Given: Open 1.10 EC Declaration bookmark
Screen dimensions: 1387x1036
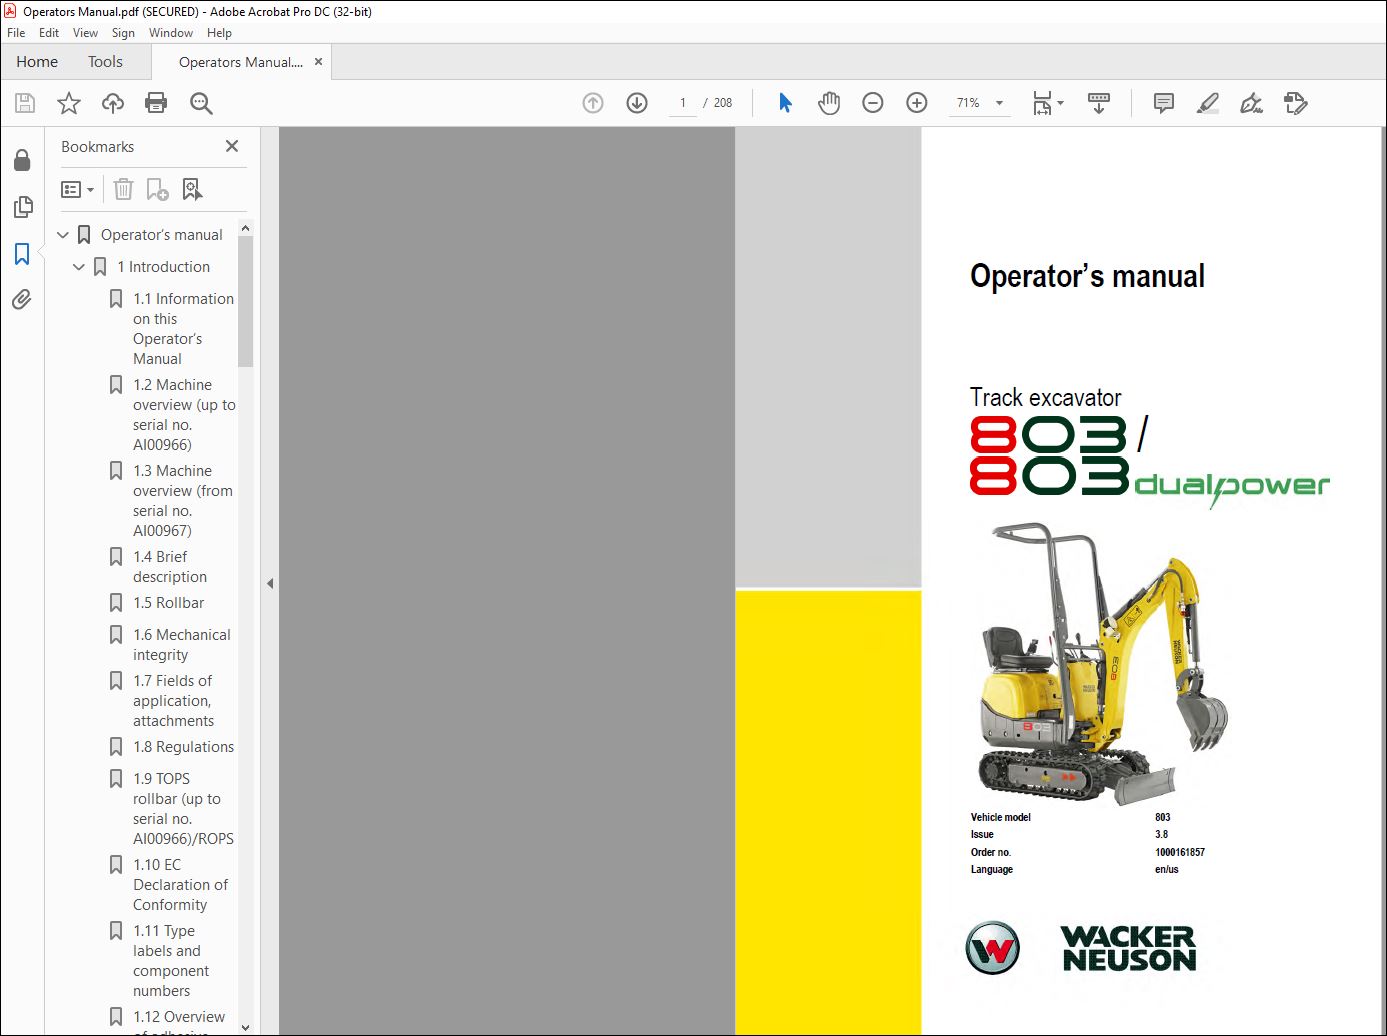Looking at the screenshot, I should (181, 885).
